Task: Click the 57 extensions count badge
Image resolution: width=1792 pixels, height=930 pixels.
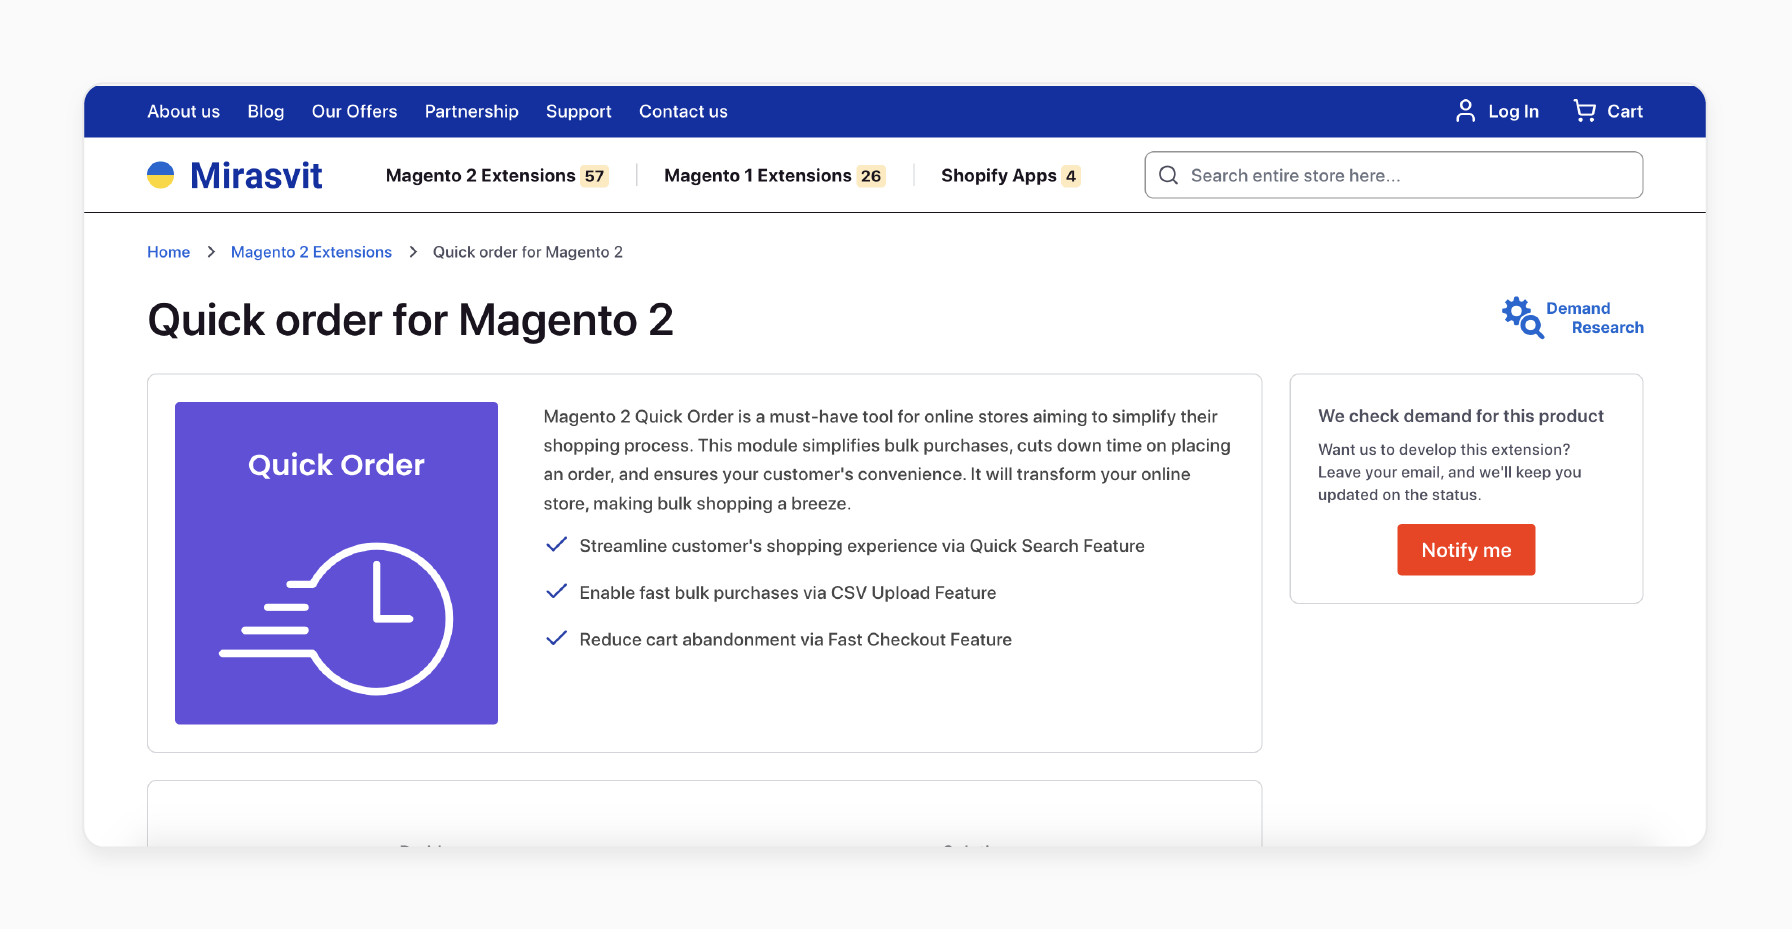Action: pos(594,176)
